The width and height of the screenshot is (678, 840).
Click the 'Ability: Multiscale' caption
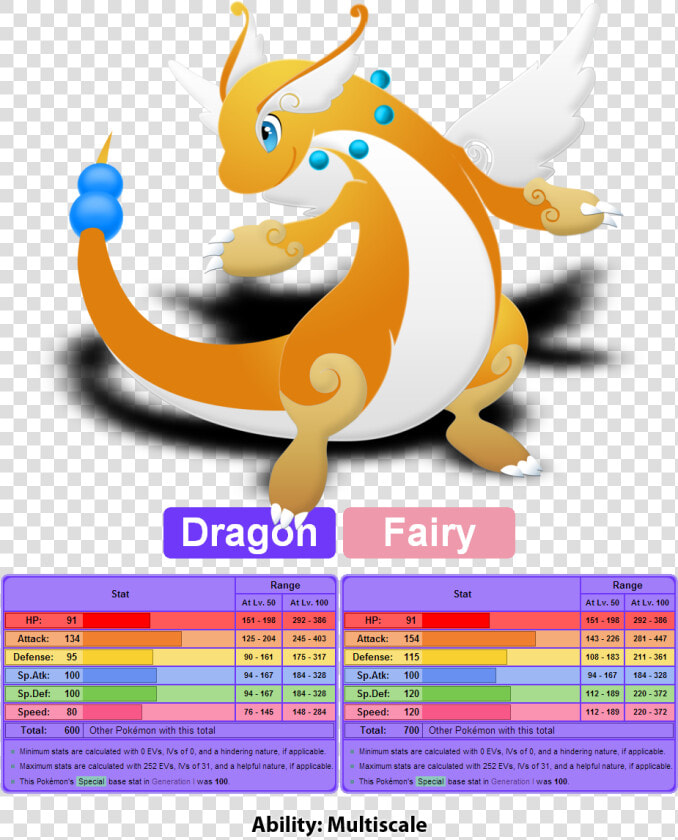coord(339,824)
